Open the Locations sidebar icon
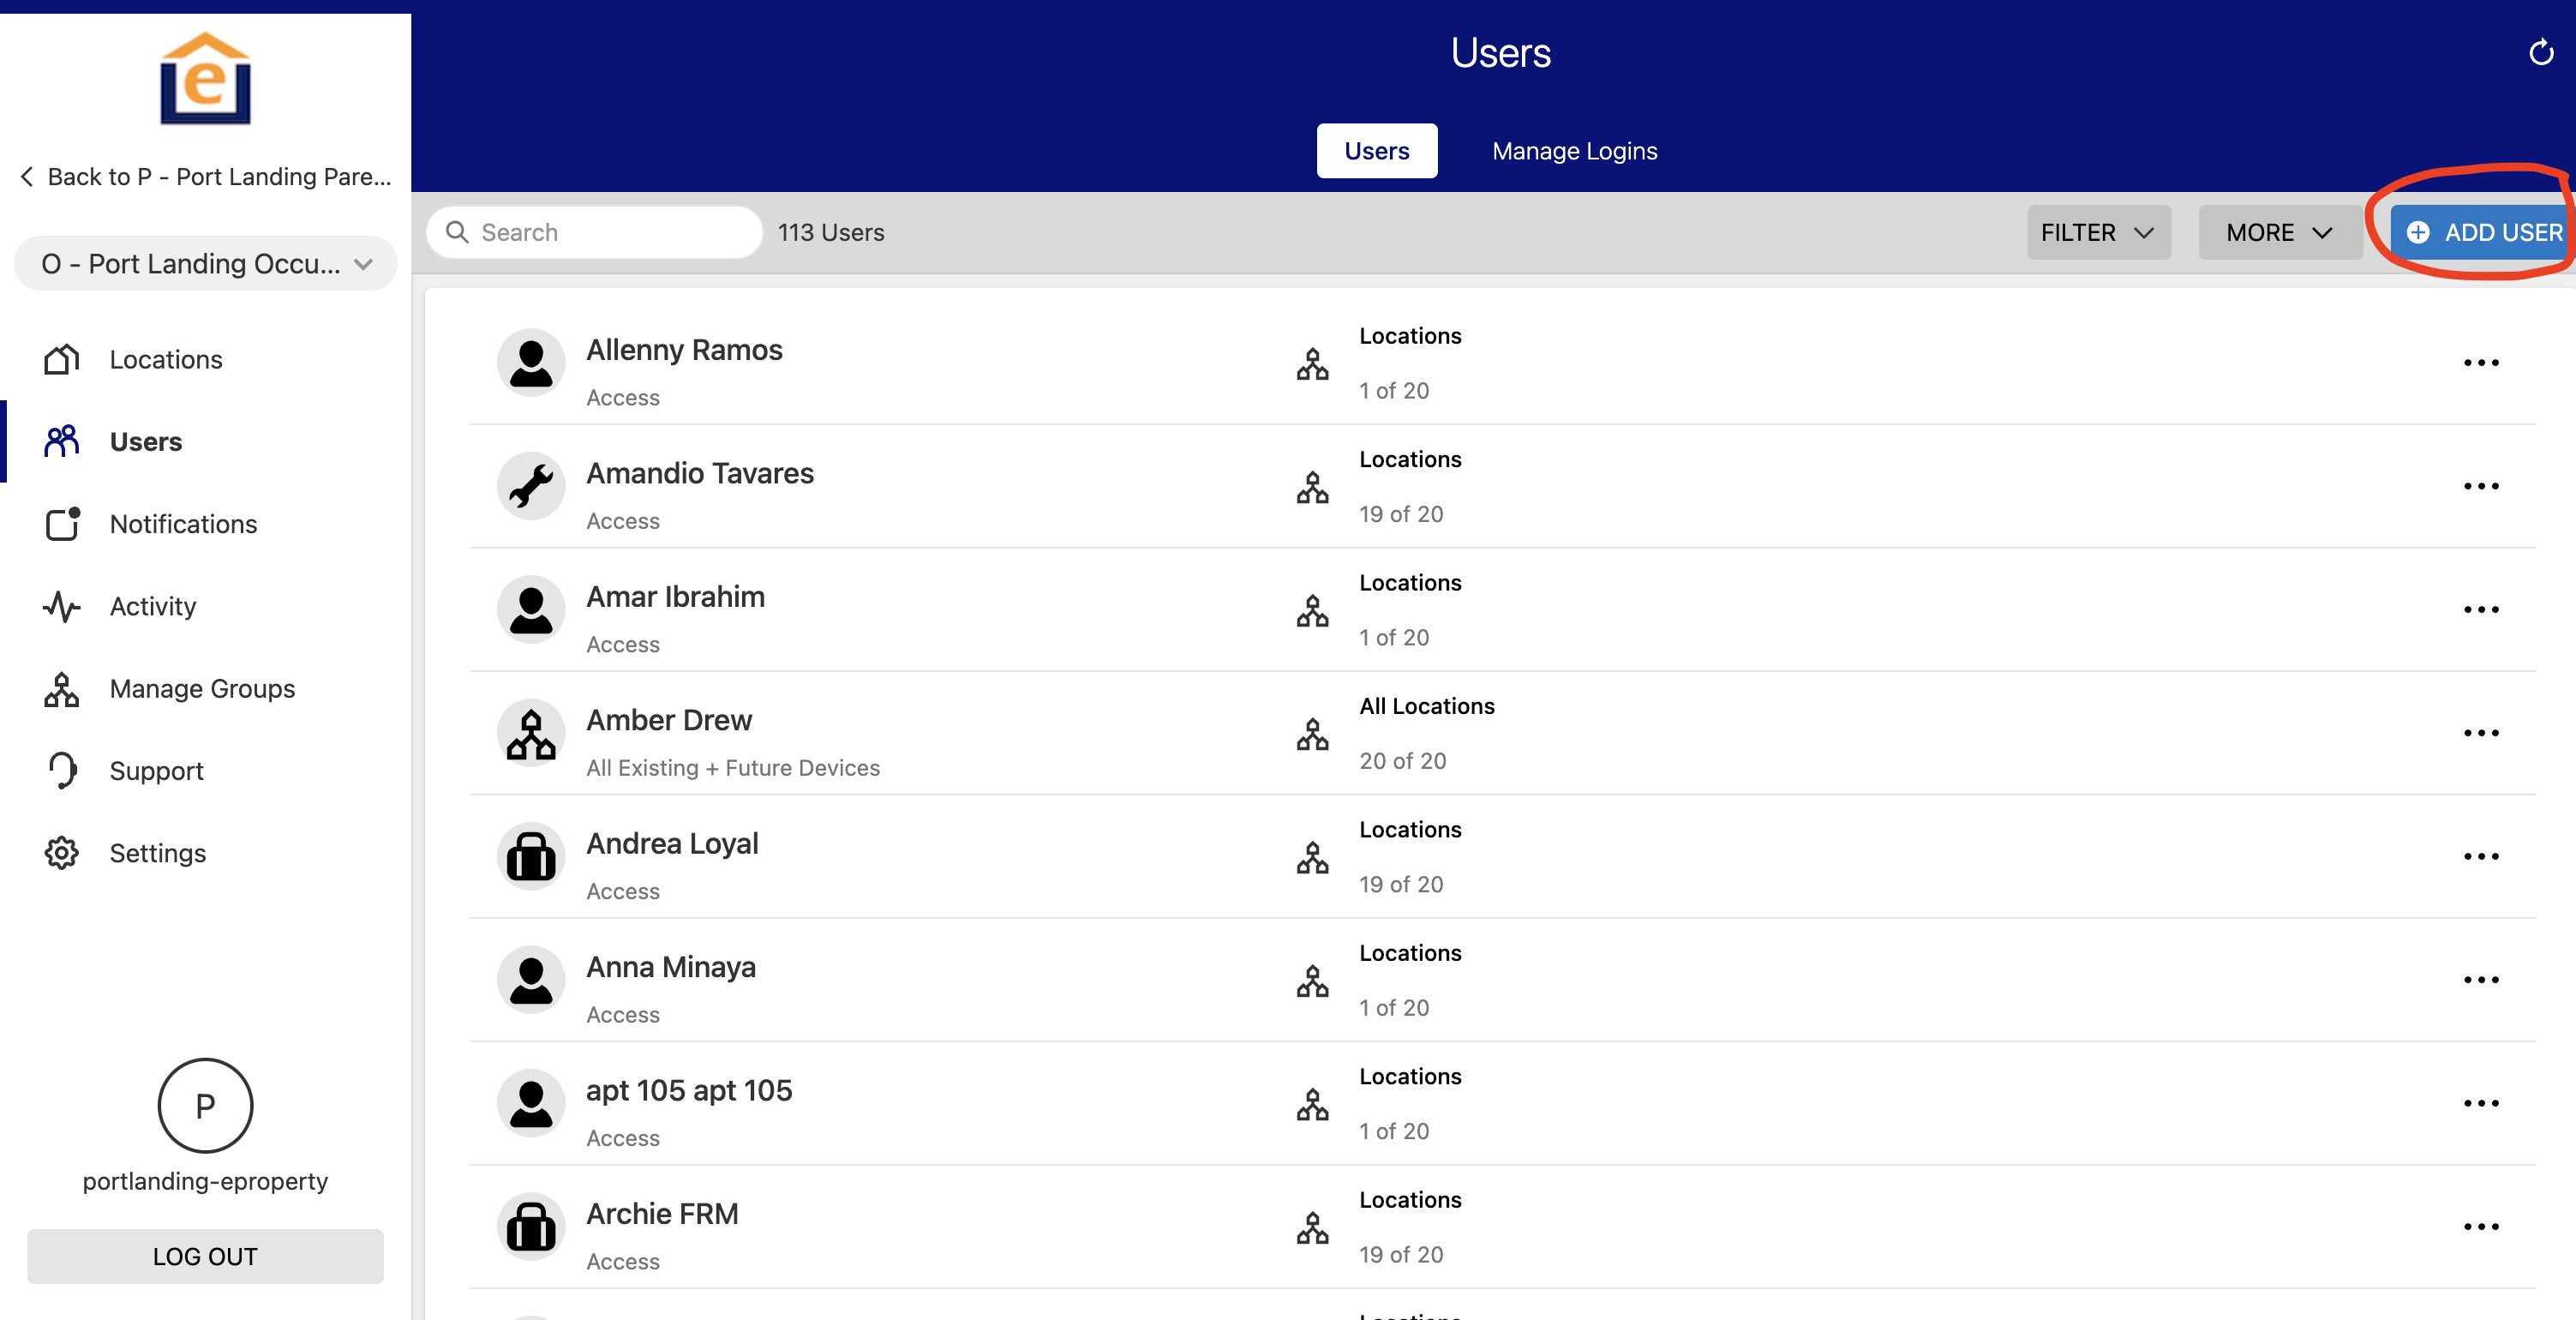2576x1320 pixels. pyautogui.click(x=62, y=359)
